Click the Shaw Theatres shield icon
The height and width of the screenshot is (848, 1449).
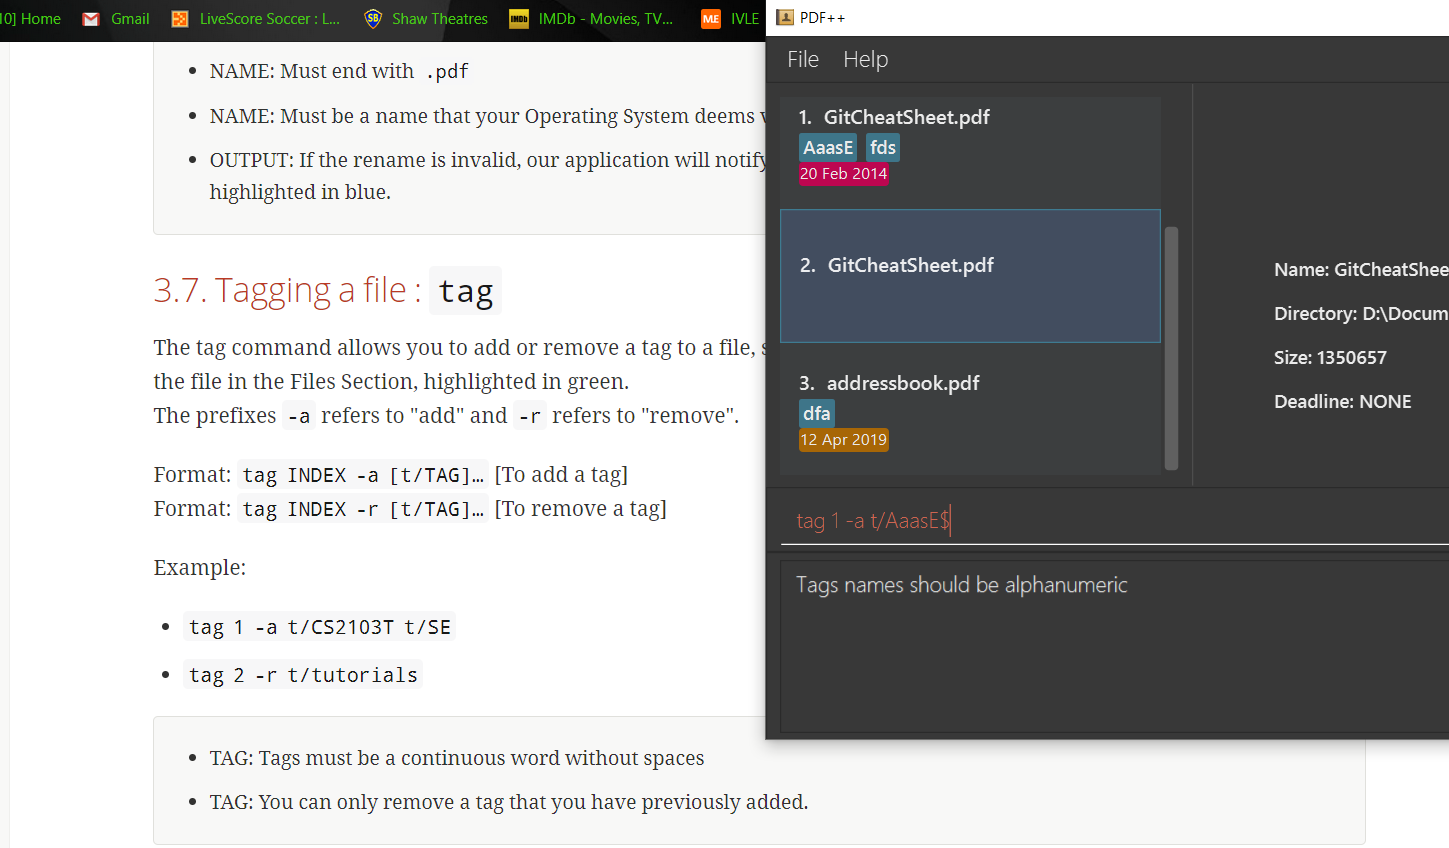373,18
